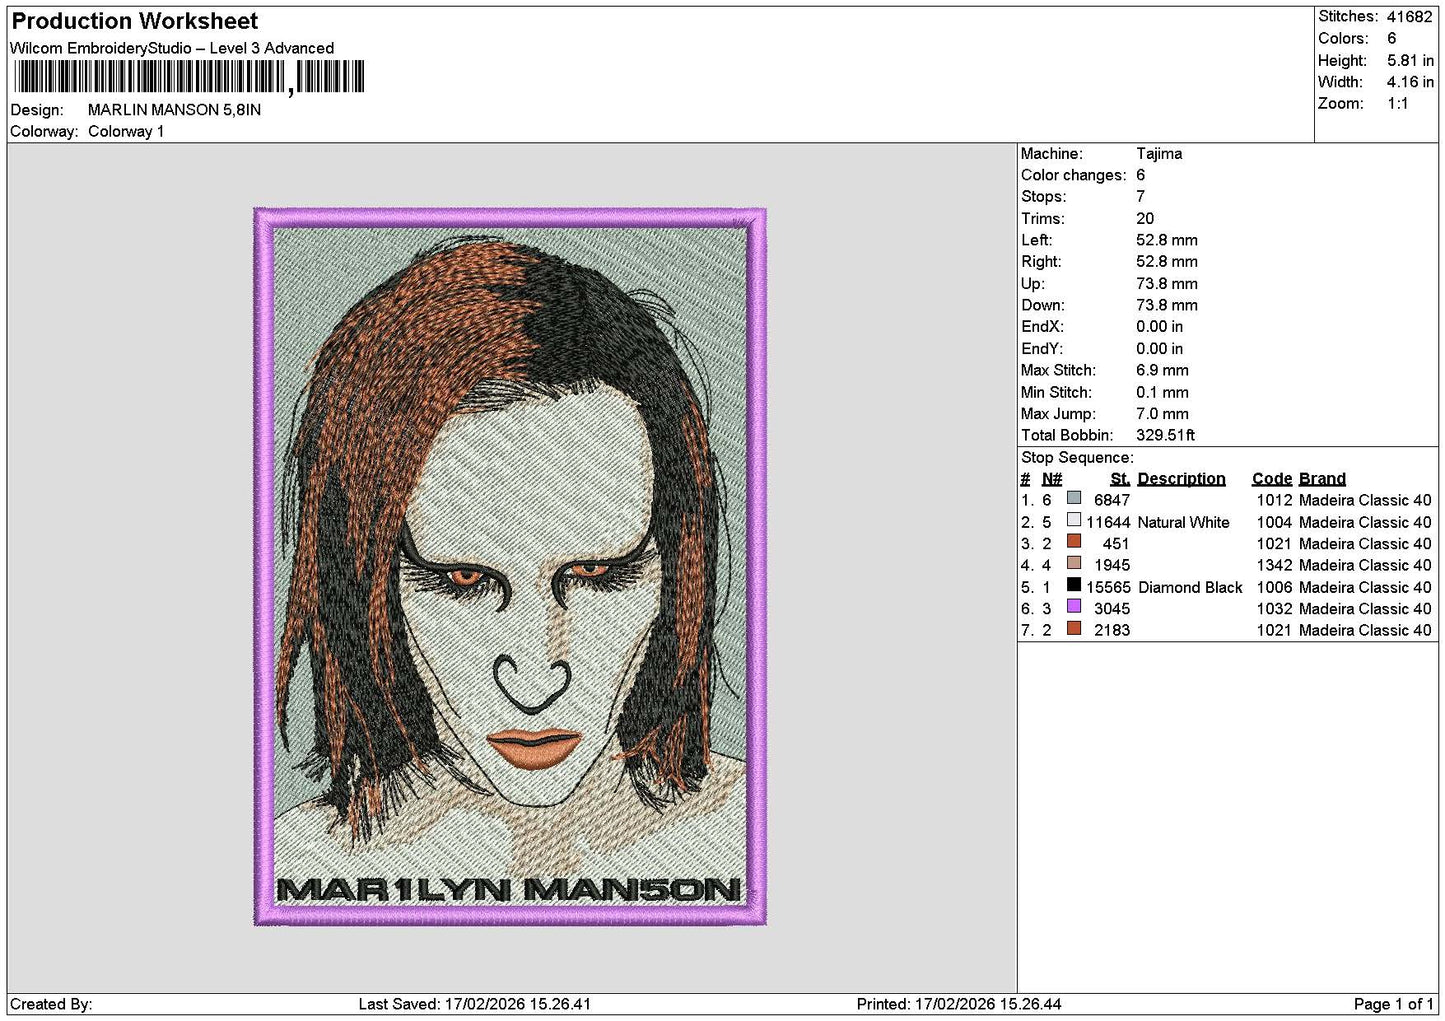Viewport: 1445px width, 1021px height.
Task: Click the Total Bobbin value 329.51ft
Action: coord(1165,435)
